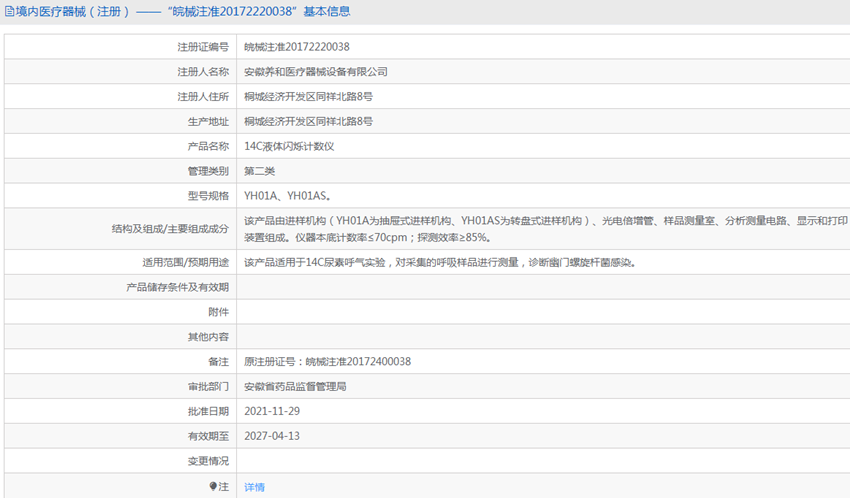Select the remark 原注册证号：皖械注准20172400038
This screenshot has width=850, height=498.
[x=327, y=362]
